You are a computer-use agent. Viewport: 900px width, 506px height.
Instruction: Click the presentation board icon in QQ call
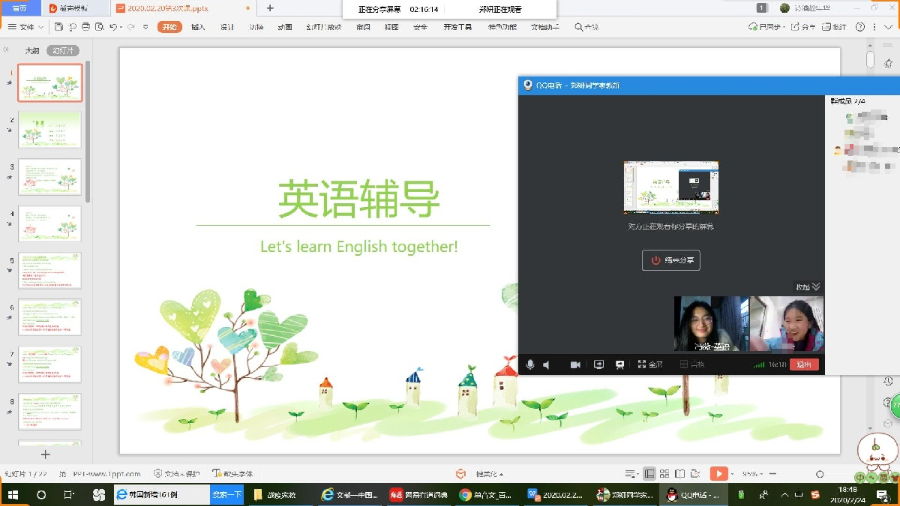click(x=620, y=364)
